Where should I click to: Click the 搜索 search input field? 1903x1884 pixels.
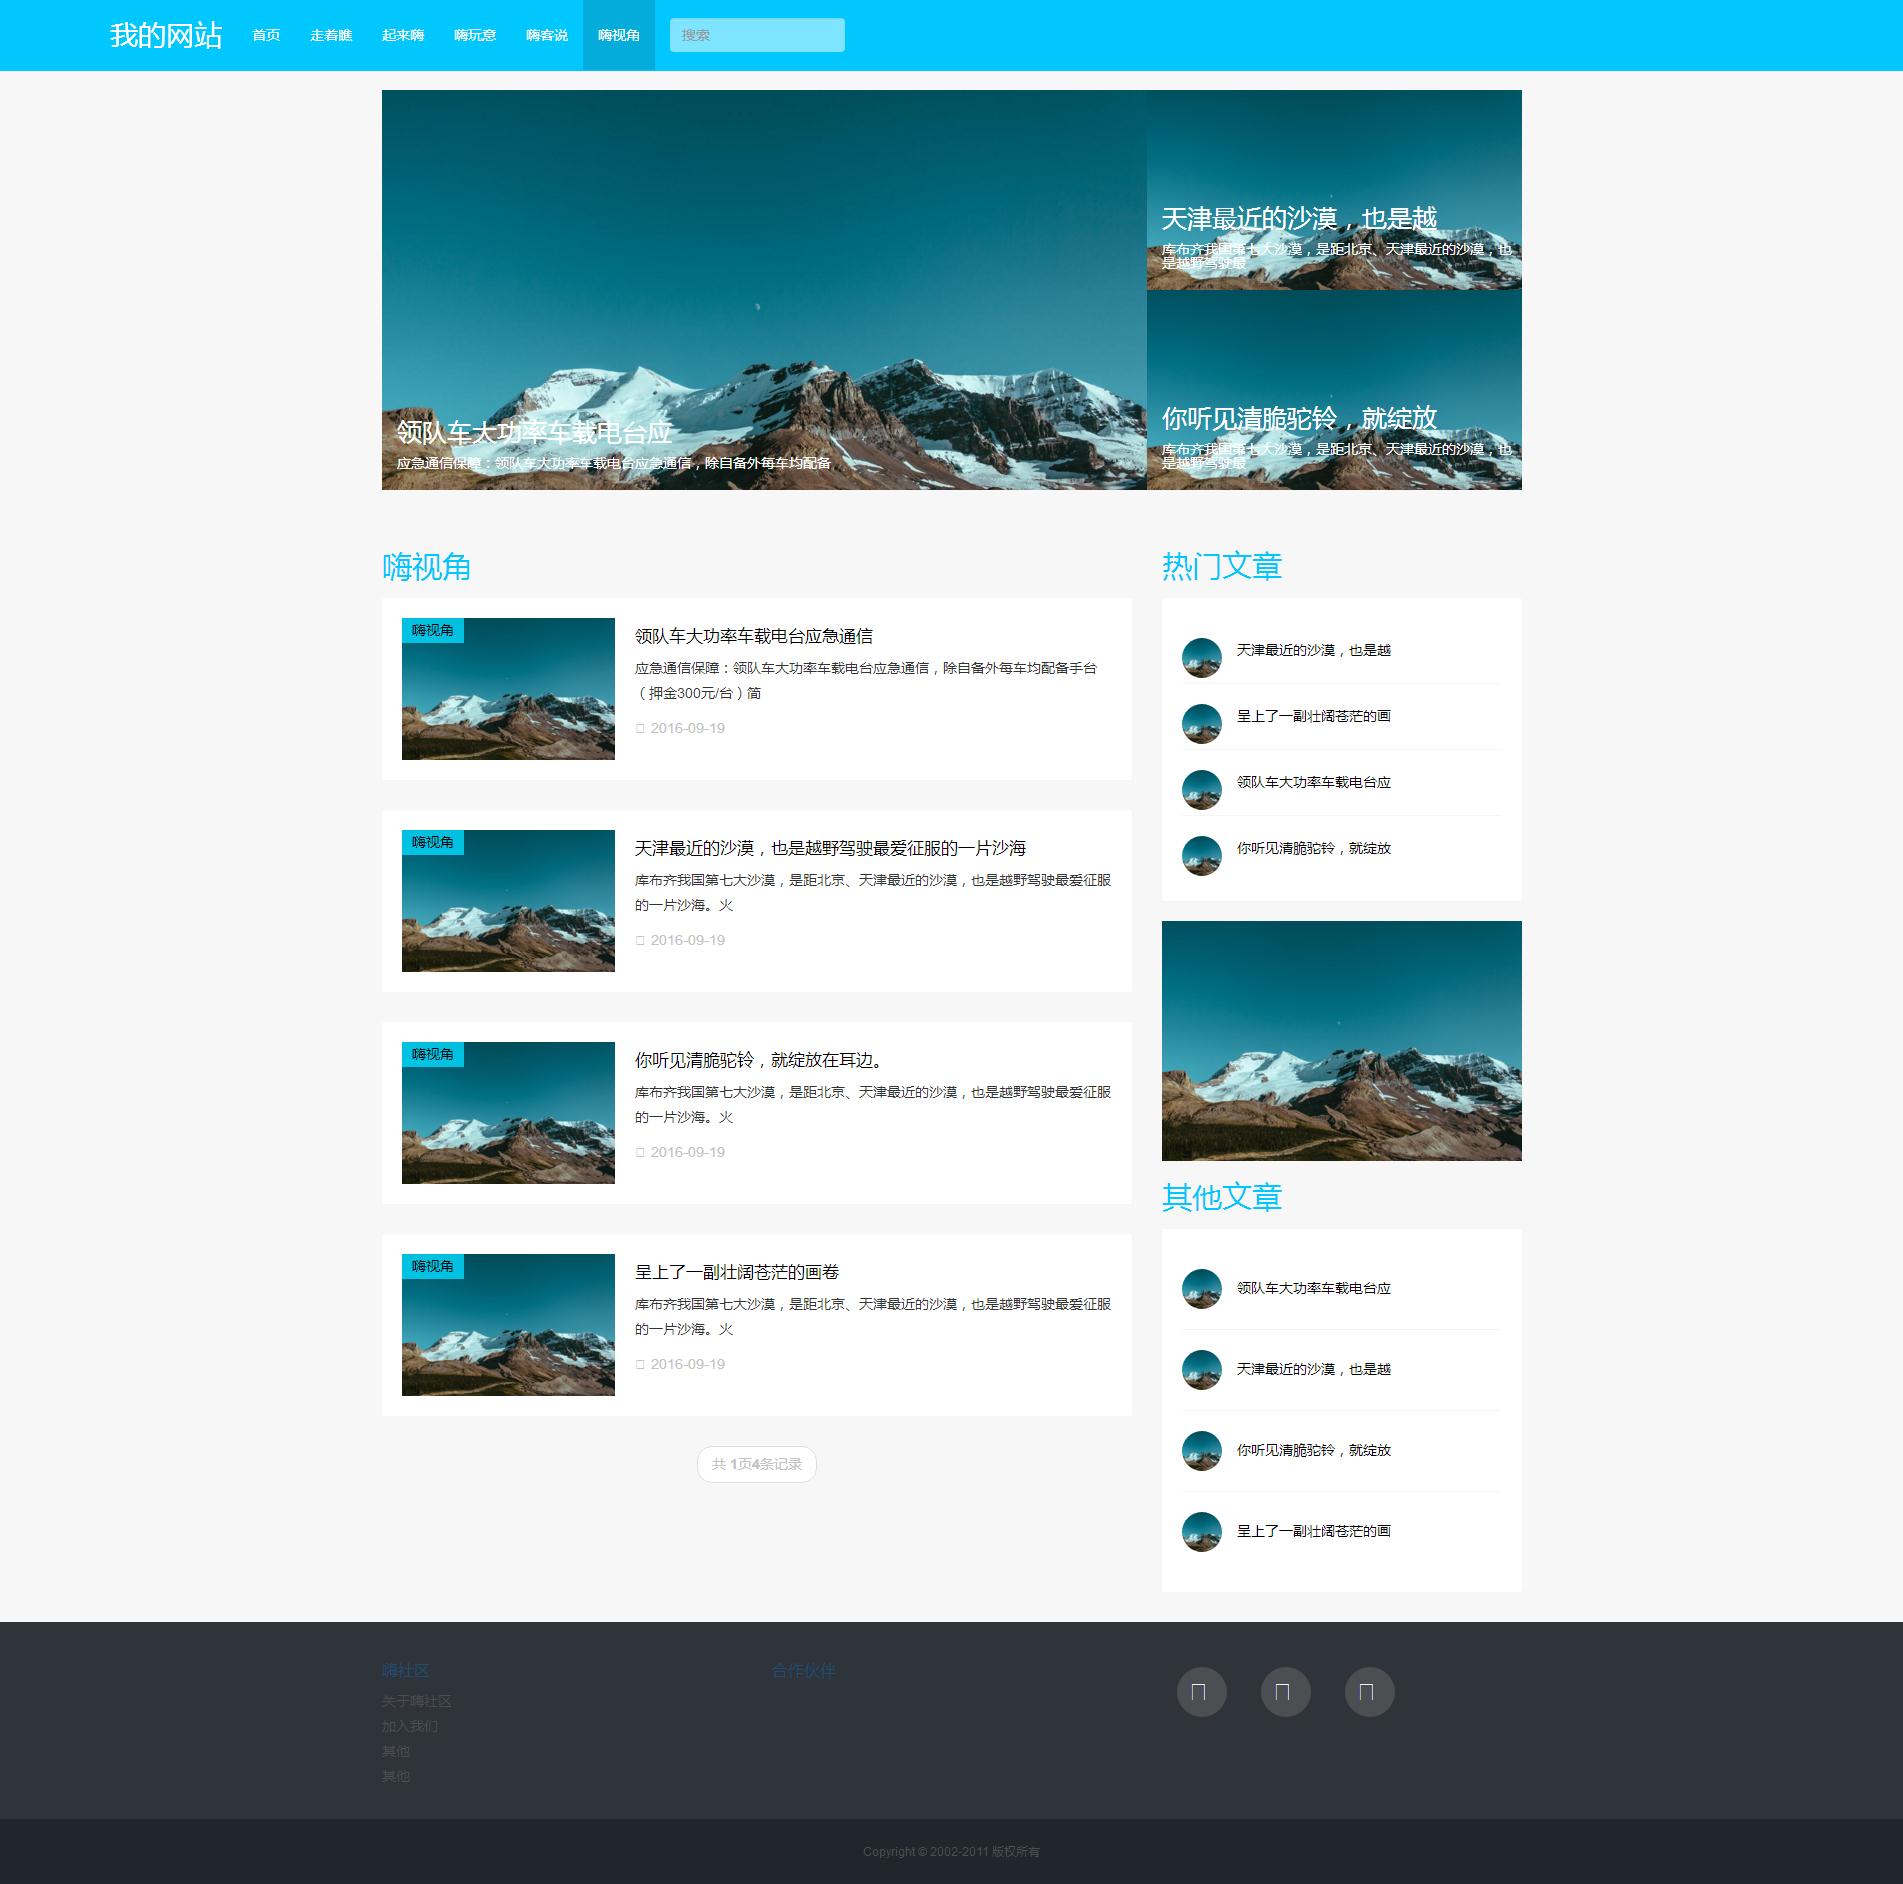click(757, 35)
